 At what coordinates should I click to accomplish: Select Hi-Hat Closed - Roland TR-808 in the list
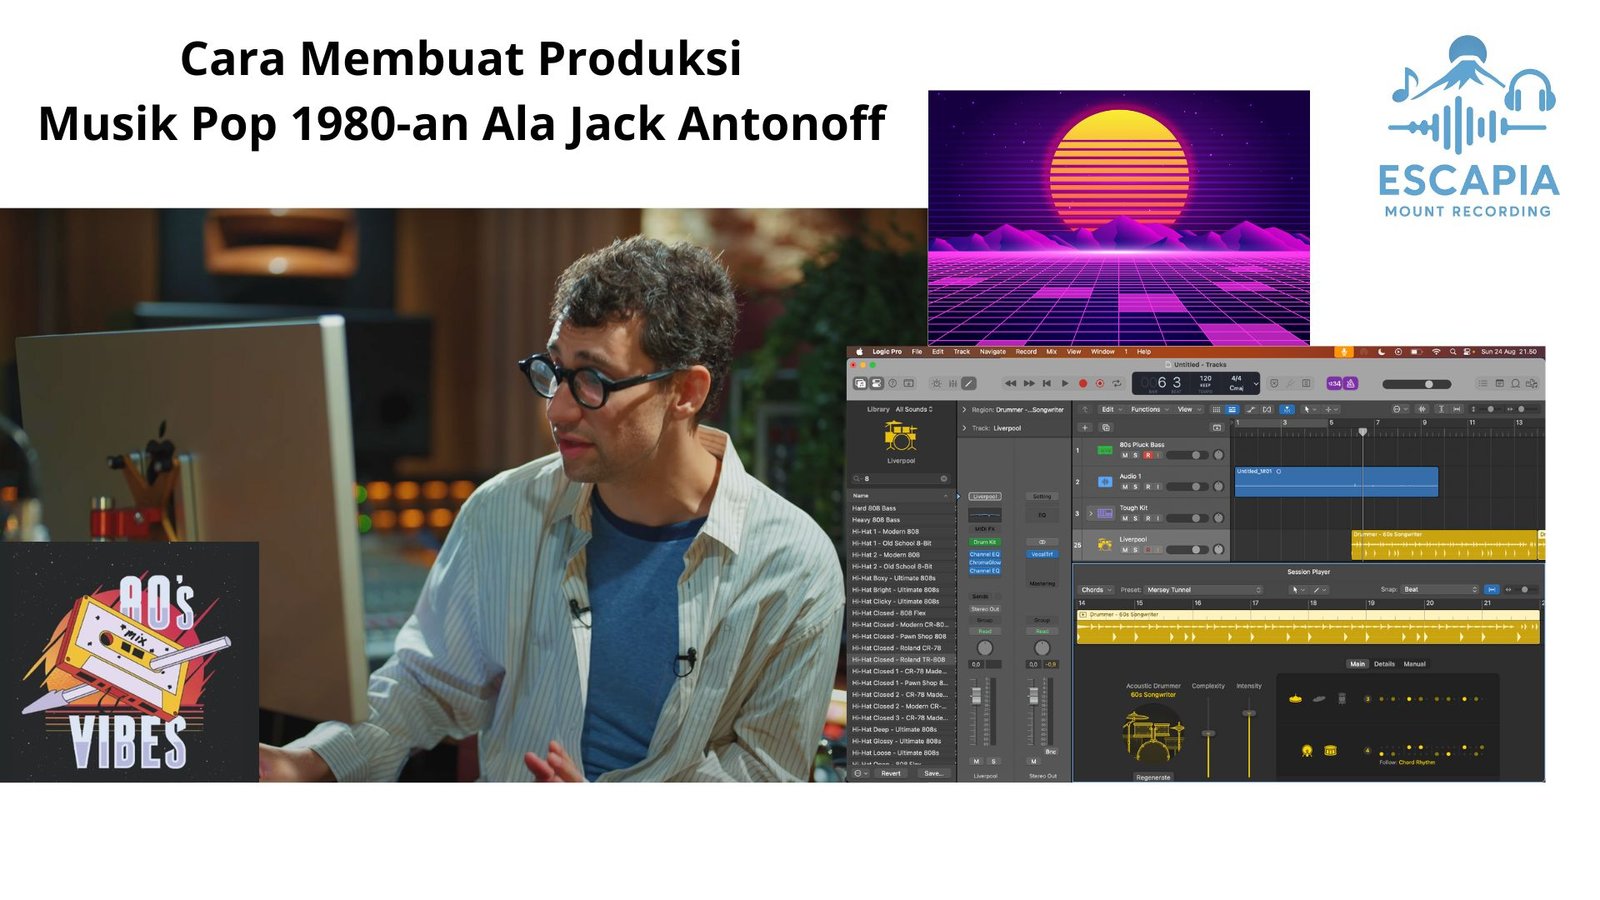point(898,660)
